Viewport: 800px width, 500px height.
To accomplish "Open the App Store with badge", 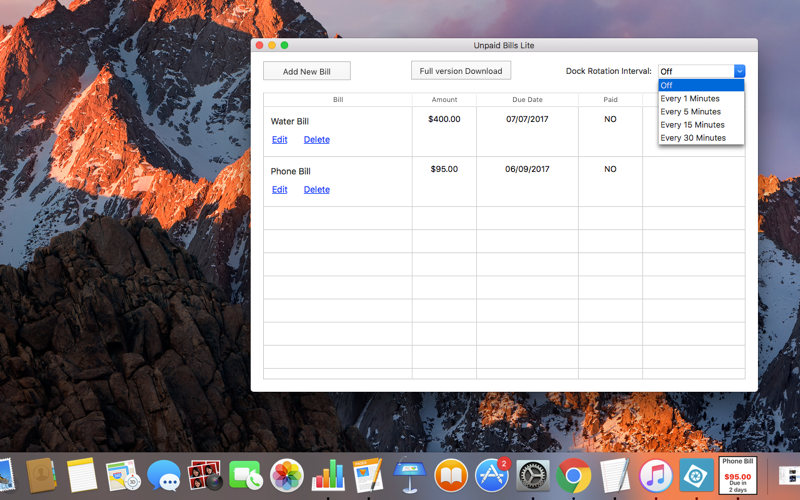I will point(492,476).
